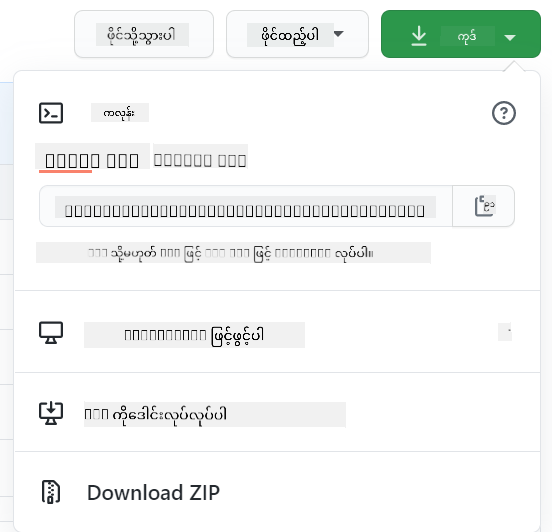Click the monitor icon with the download arrow

(x=51, y=413)
